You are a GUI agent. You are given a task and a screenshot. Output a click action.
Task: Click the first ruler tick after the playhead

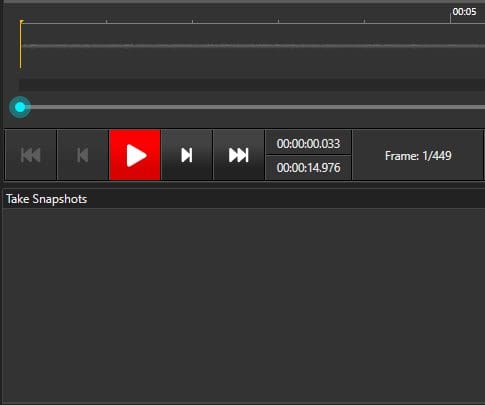106,21
